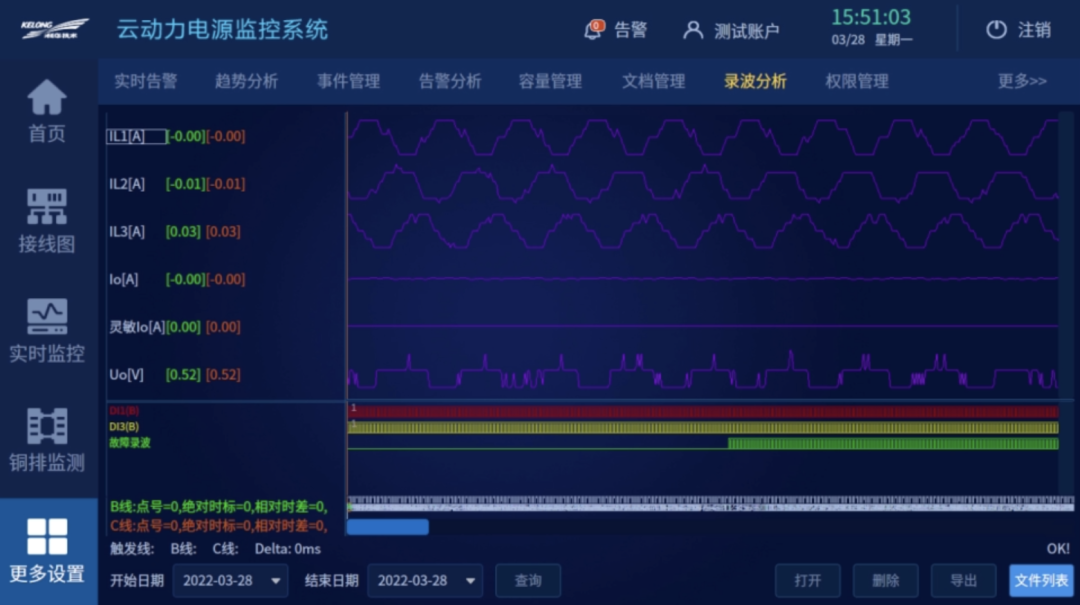This screenshot has height=605, width=1080.
Task: Click the orange [0.03] IL3 value
Action: [223, 232]
